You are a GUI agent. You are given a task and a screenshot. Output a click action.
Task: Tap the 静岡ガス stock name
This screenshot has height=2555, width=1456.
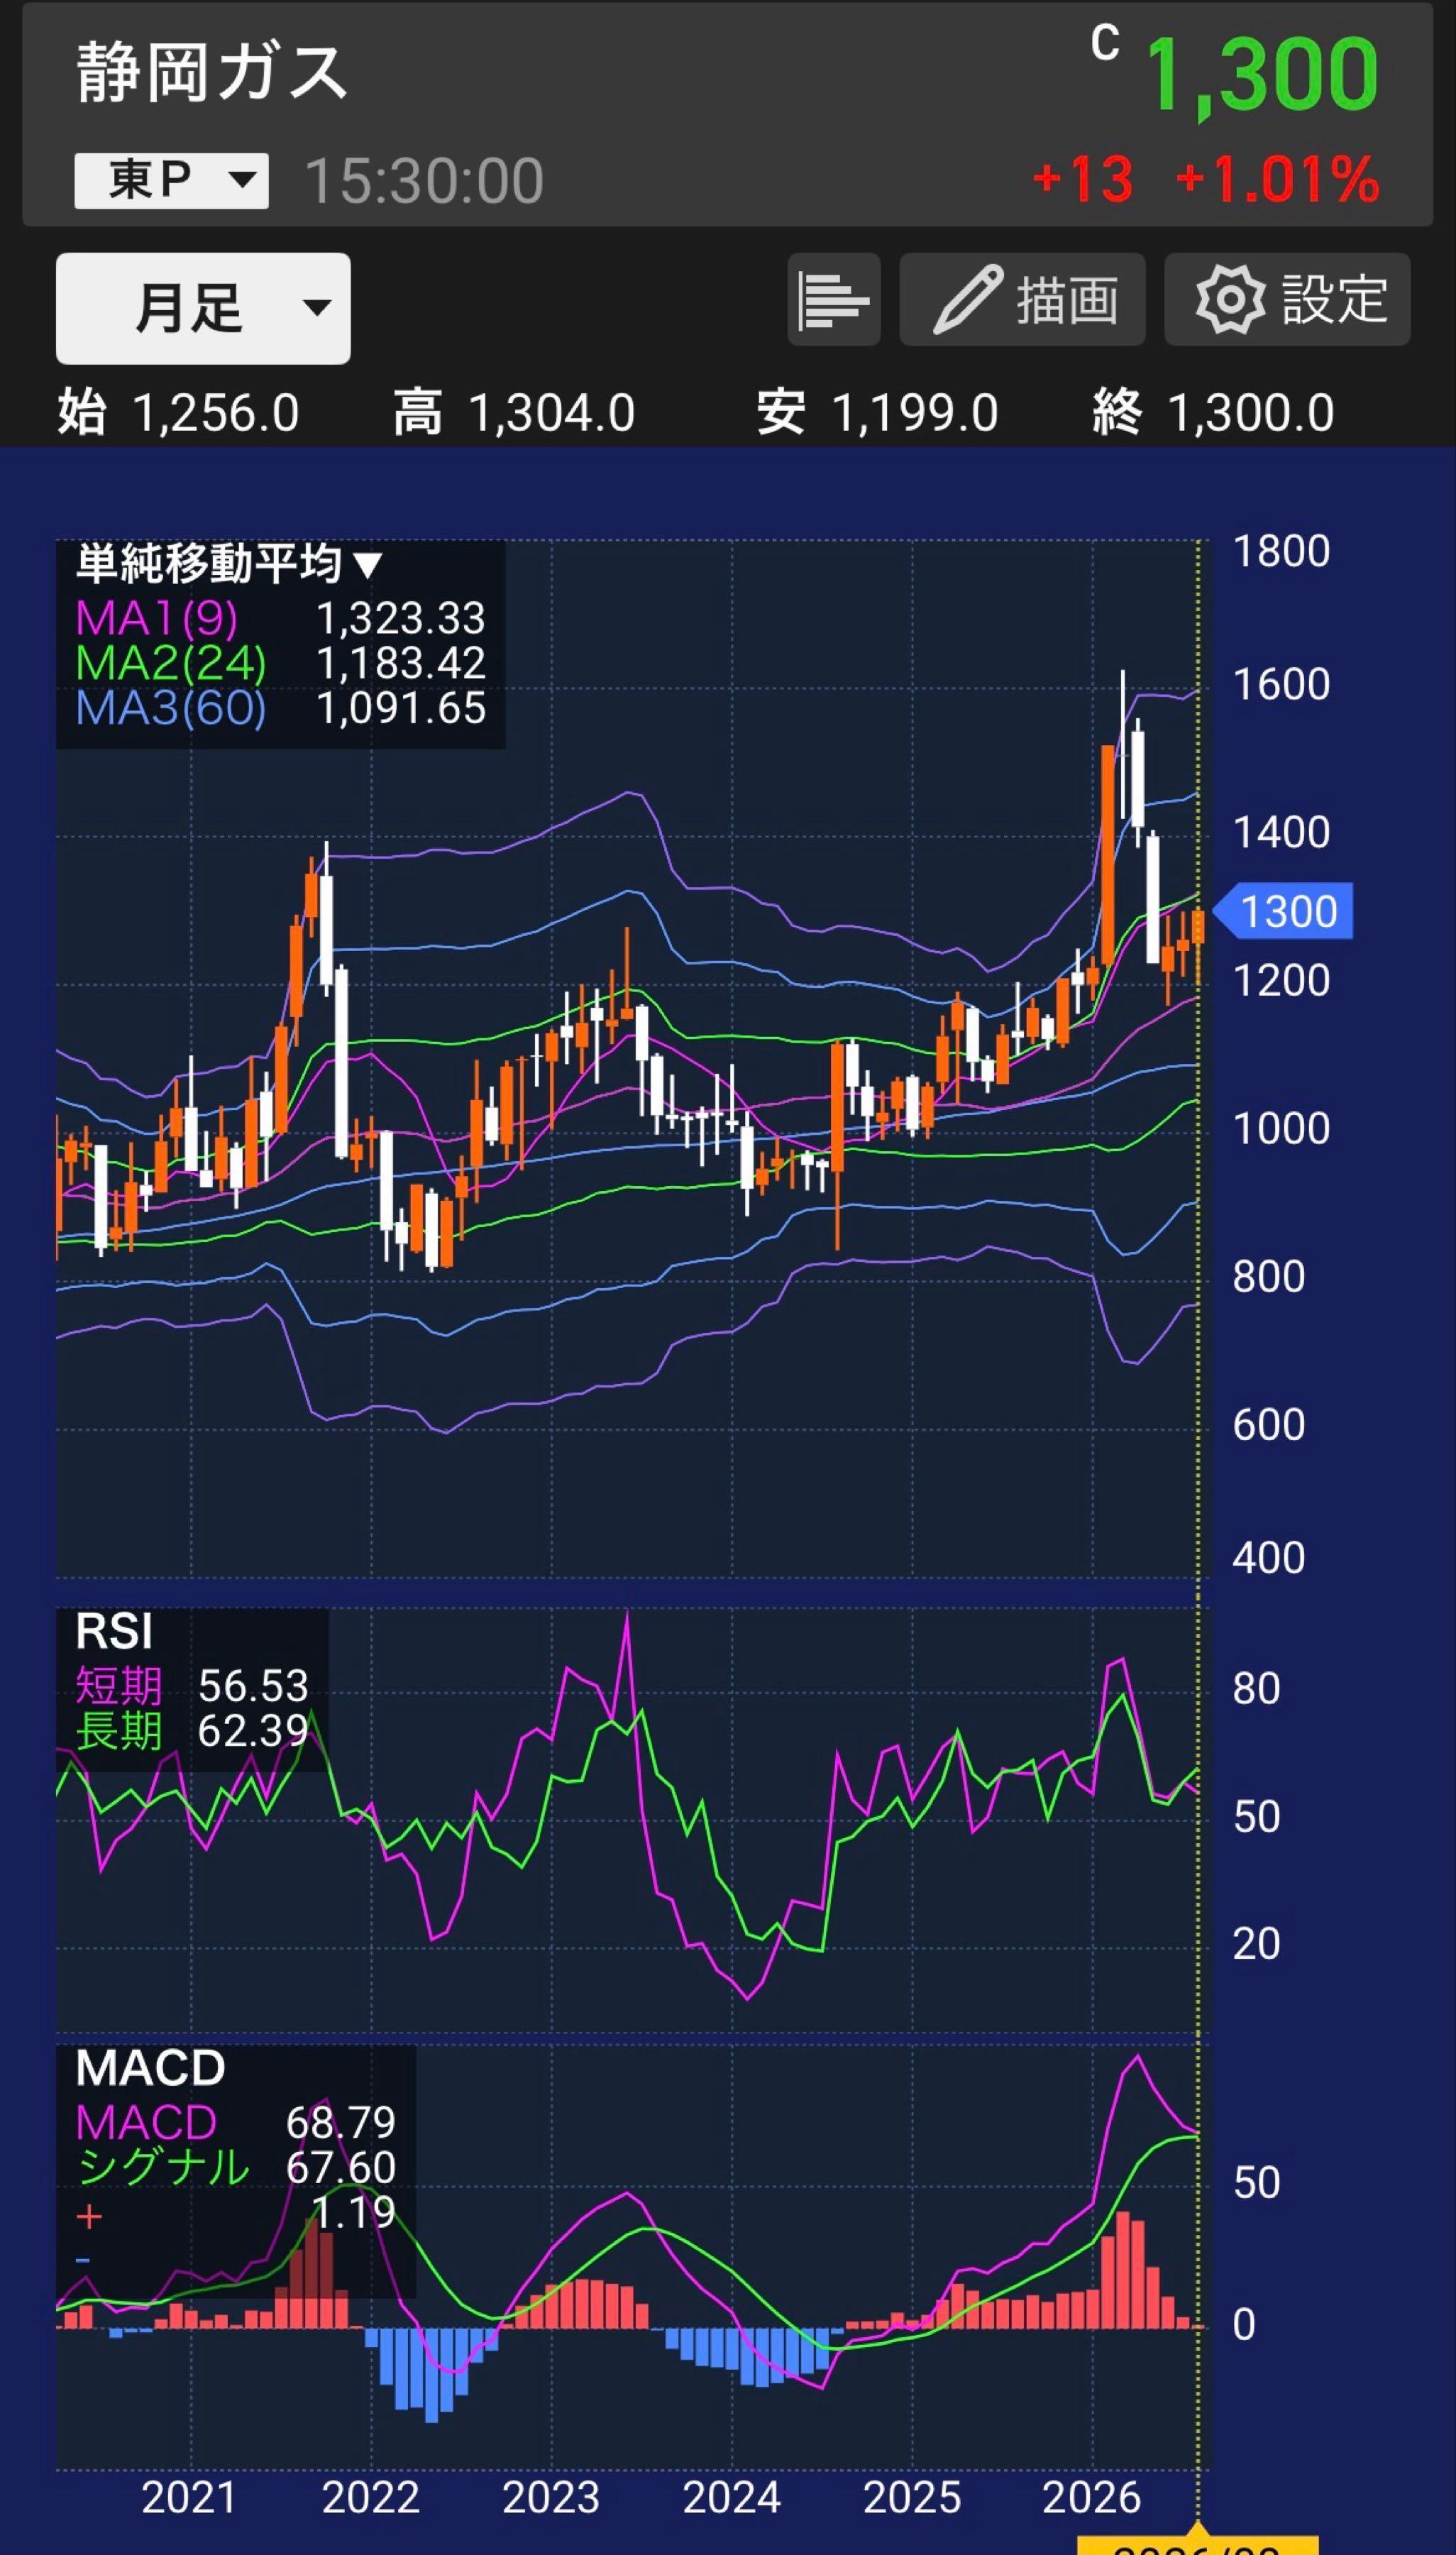coord(211,73)
